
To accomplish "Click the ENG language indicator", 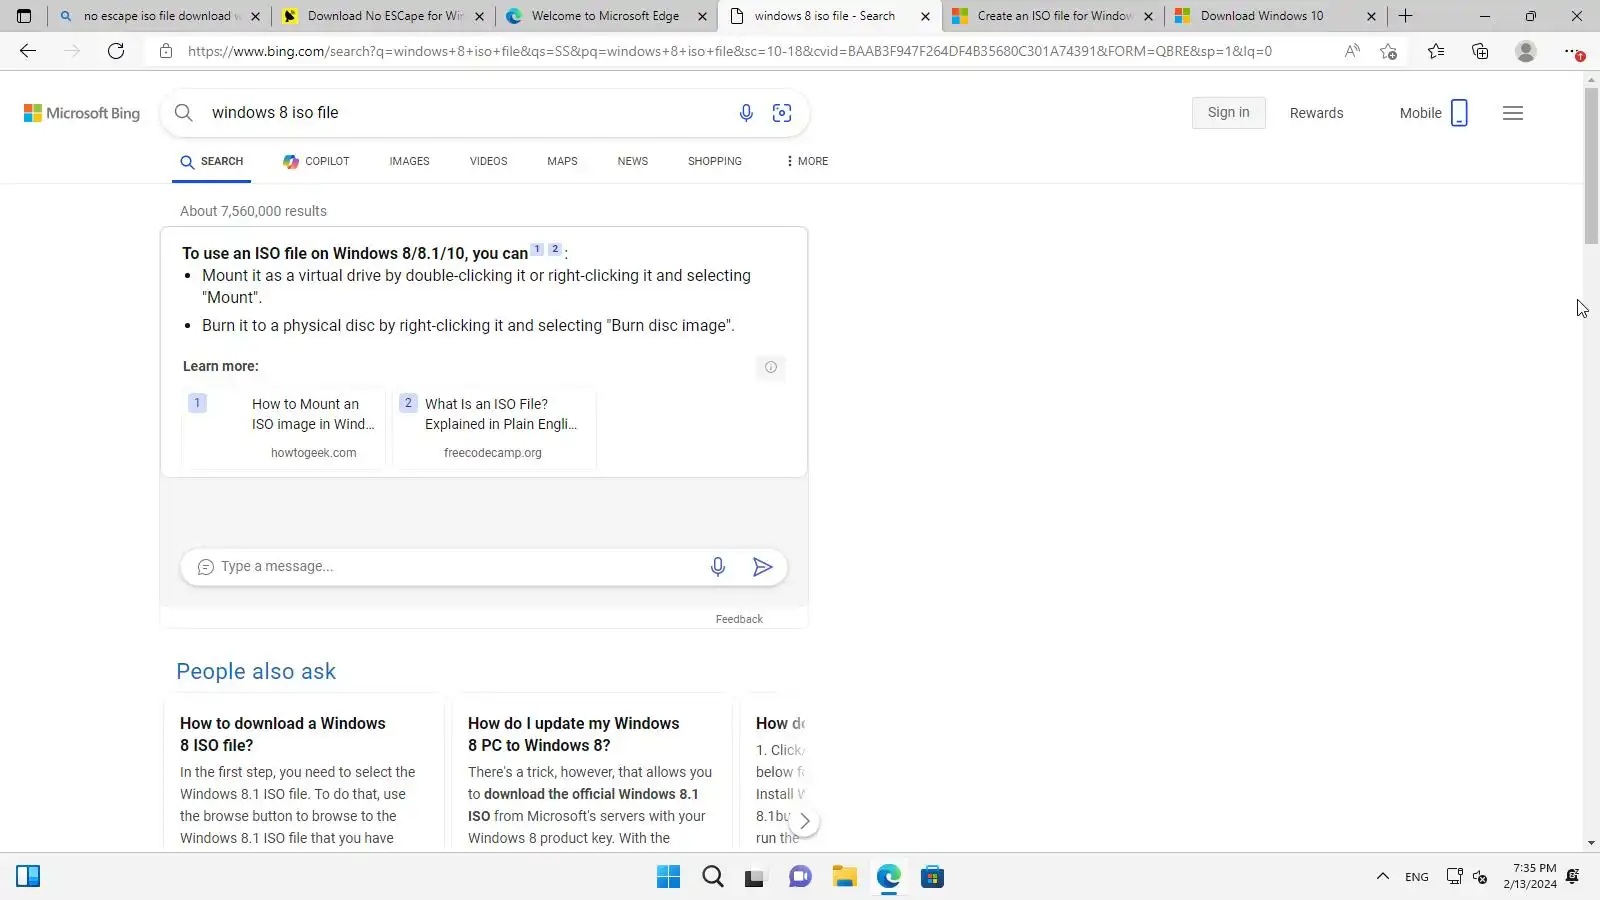I will [x=1417, y=877].
